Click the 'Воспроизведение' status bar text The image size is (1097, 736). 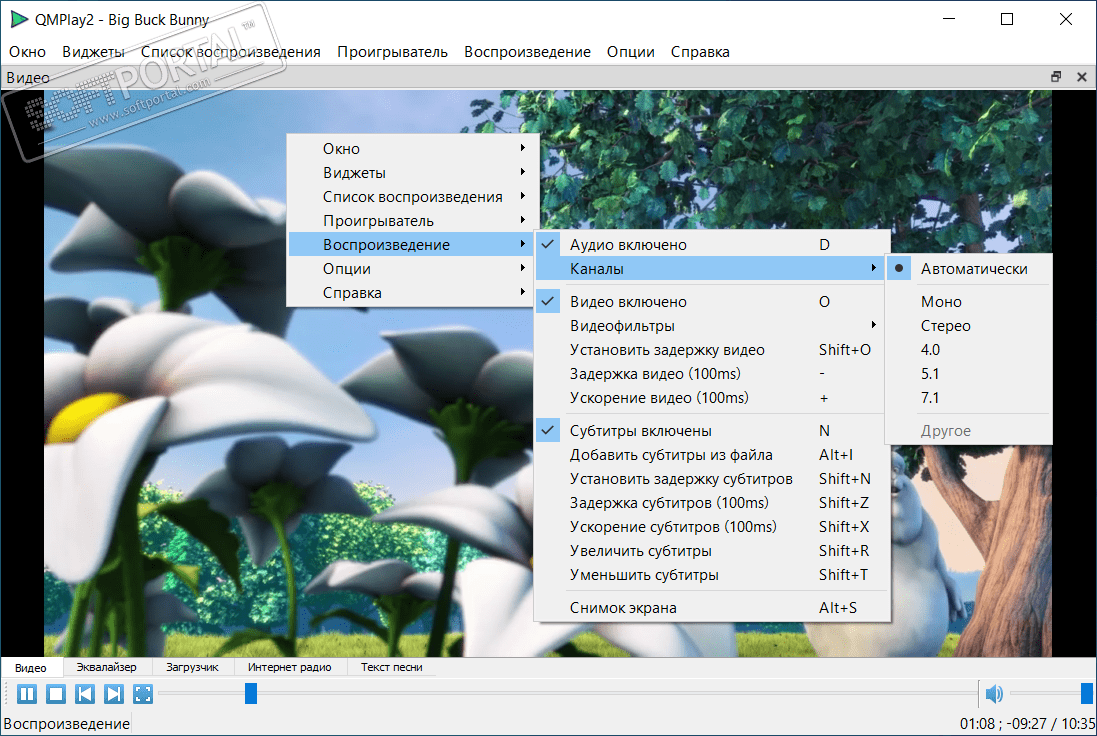coord(66,723)
